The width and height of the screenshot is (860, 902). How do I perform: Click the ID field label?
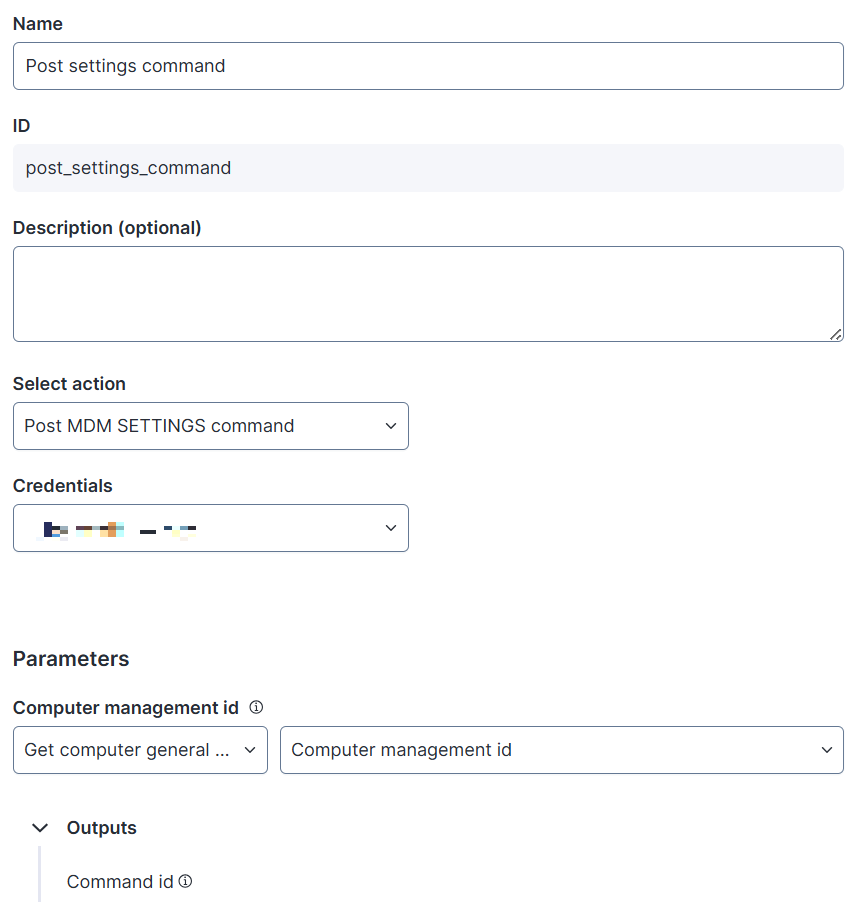pyautogui.click(x=22, y=126)
